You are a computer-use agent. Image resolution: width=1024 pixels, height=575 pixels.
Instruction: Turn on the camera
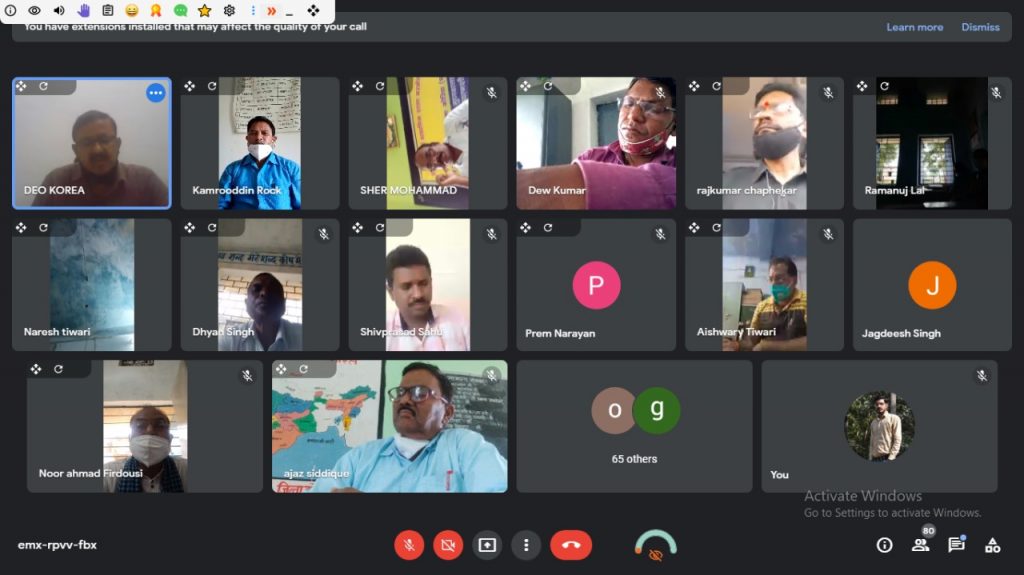pyautogui.click(x=448, y=545)
